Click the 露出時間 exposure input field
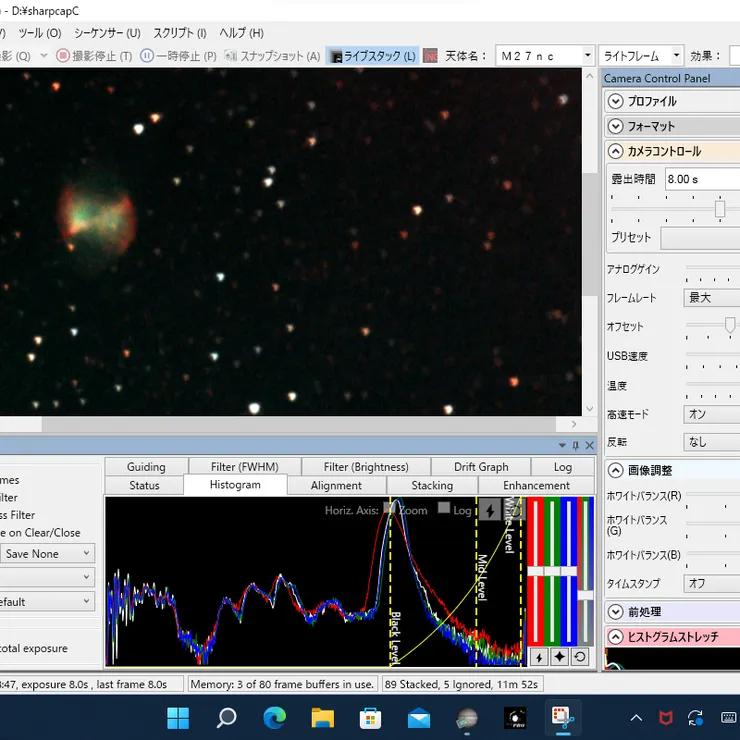Image resolution: width=740 pixels, height=740 pixels. pyautogui.click(x=700, y=179)
